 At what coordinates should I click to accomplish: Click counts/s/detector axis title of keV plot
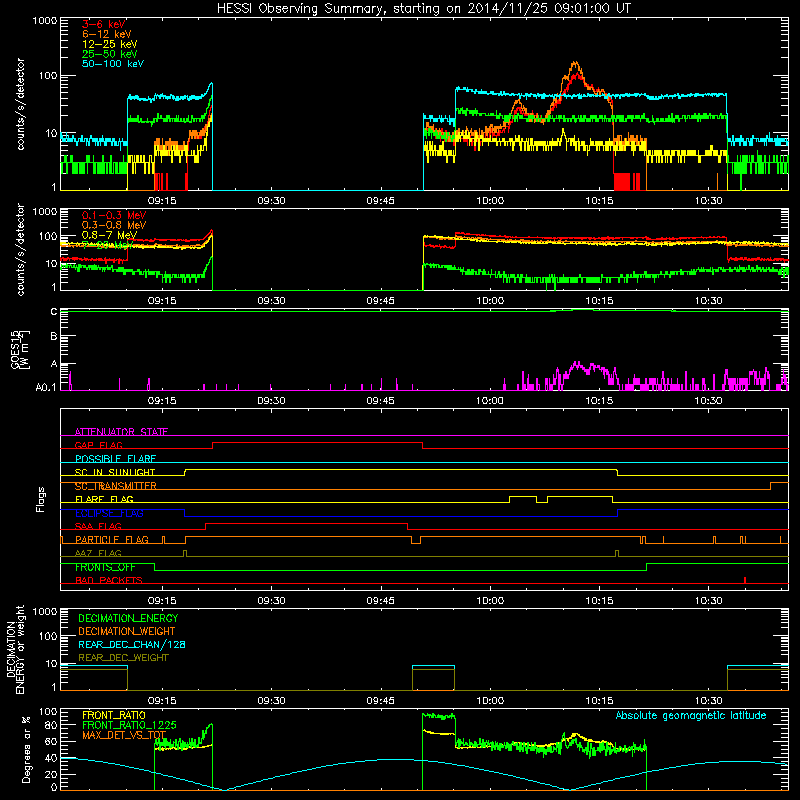pyautogui.click(x=20, y=104)
